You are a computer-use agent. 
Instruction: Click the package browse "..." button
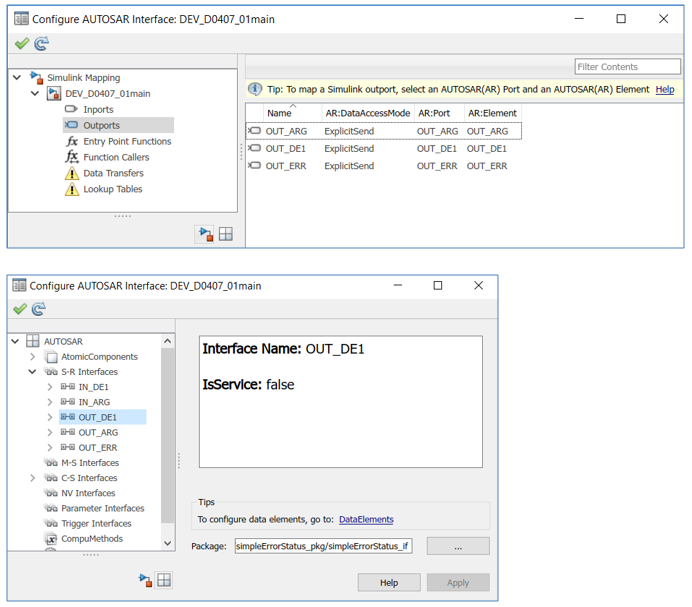pos(458,547)
